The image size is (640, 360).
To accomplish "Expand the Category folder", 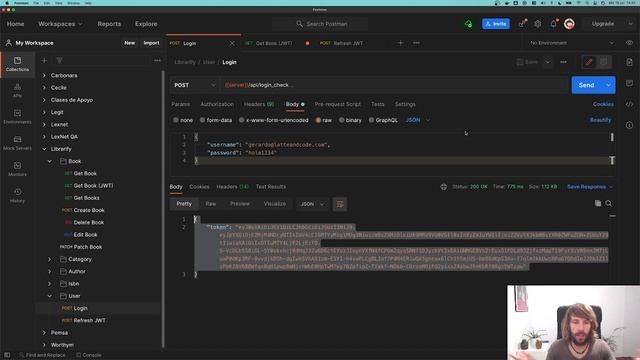I will pos(50,259).
